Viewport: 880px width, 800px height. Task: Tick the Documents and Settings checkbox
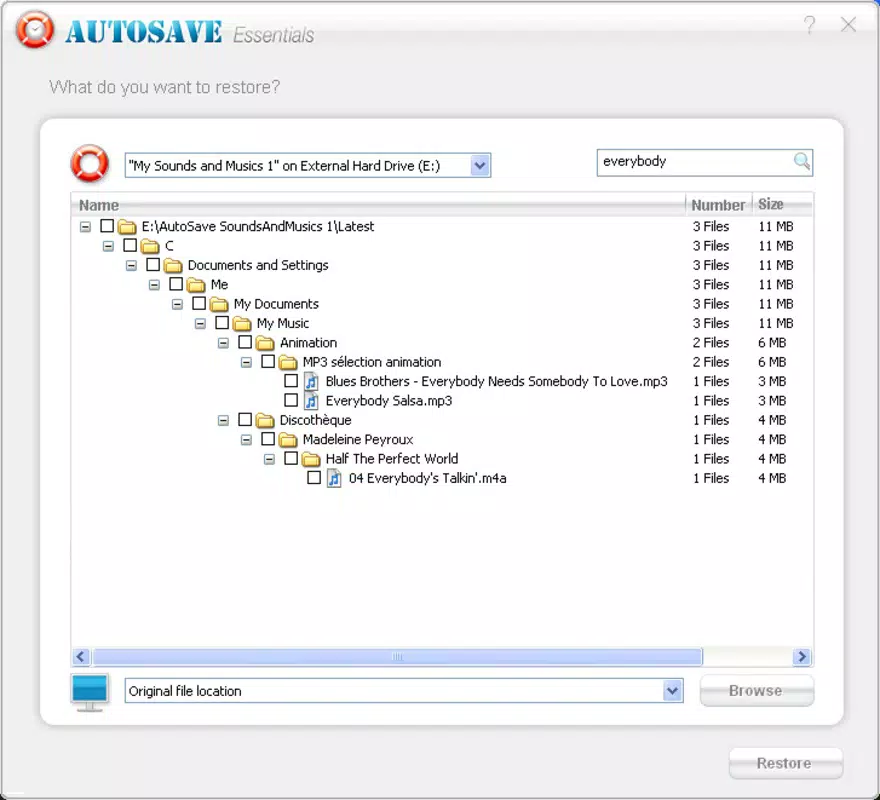pyautogui.click(x=153, y=264)
